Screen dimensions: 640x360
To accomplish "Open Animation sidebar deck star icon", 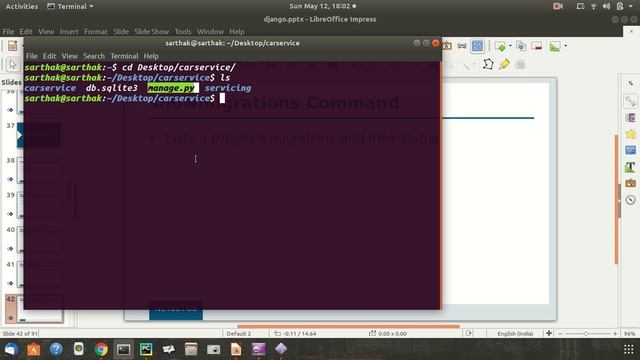I will (x=631, y=134).
